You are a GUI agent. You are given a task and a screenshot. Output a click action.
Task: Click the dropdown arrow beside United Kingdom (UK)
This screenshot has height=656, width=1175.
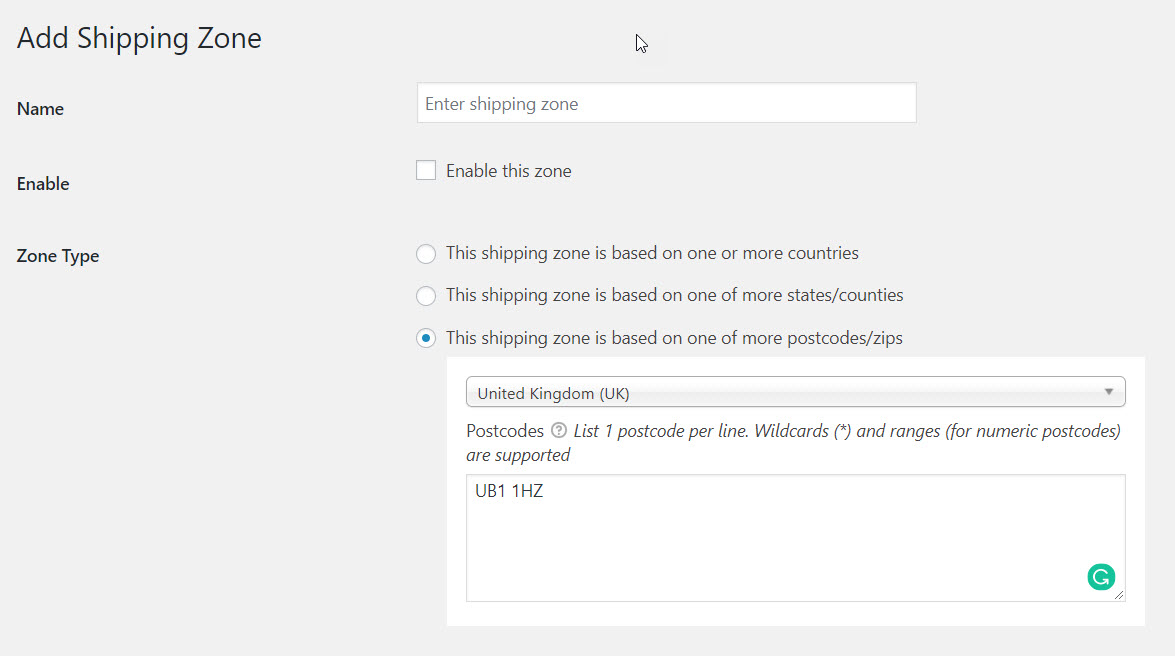pyautogui.click(x=1110, y=391)
